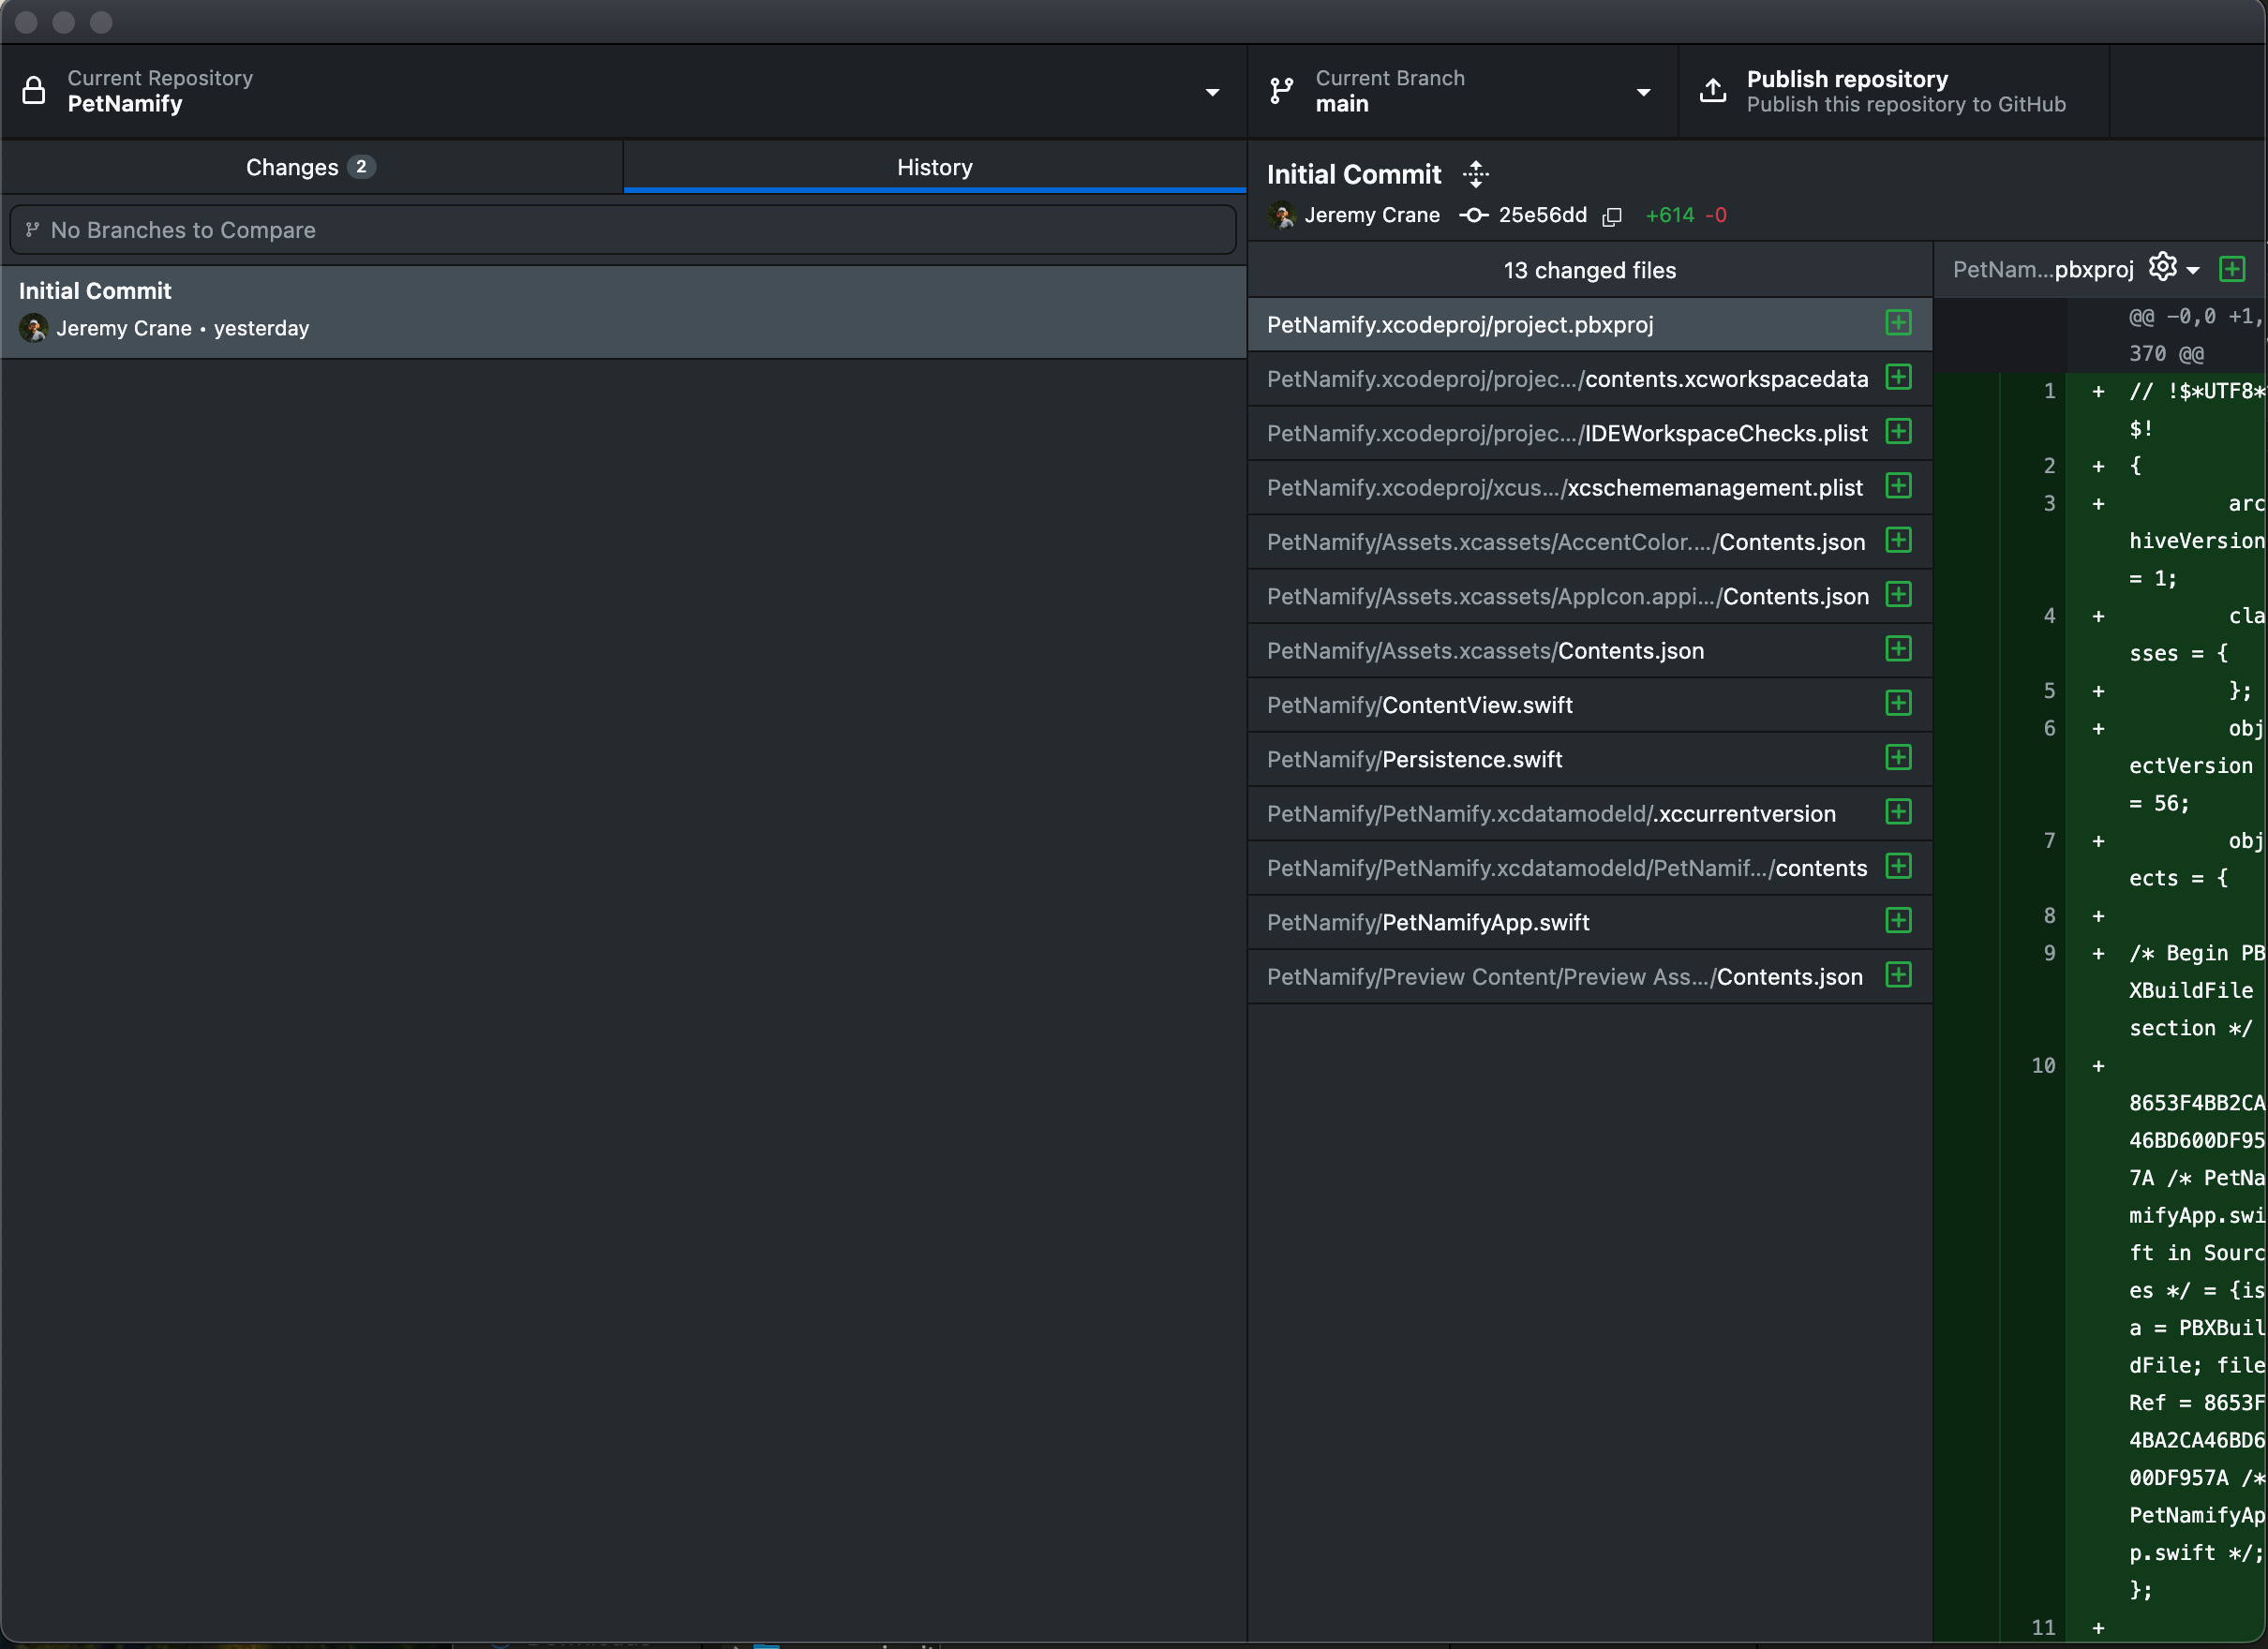
Task: Select the History tab
Action: coord(934,167)
